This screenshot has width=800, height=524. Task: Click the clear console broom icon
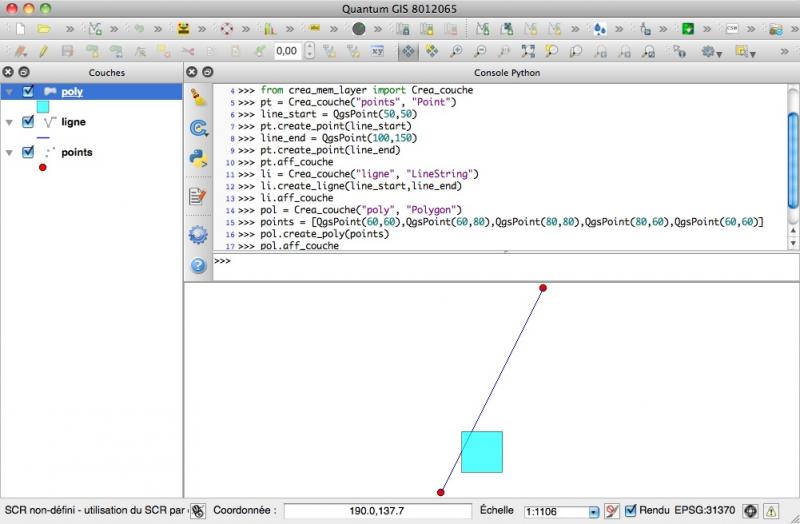click(x=198, y=97)
